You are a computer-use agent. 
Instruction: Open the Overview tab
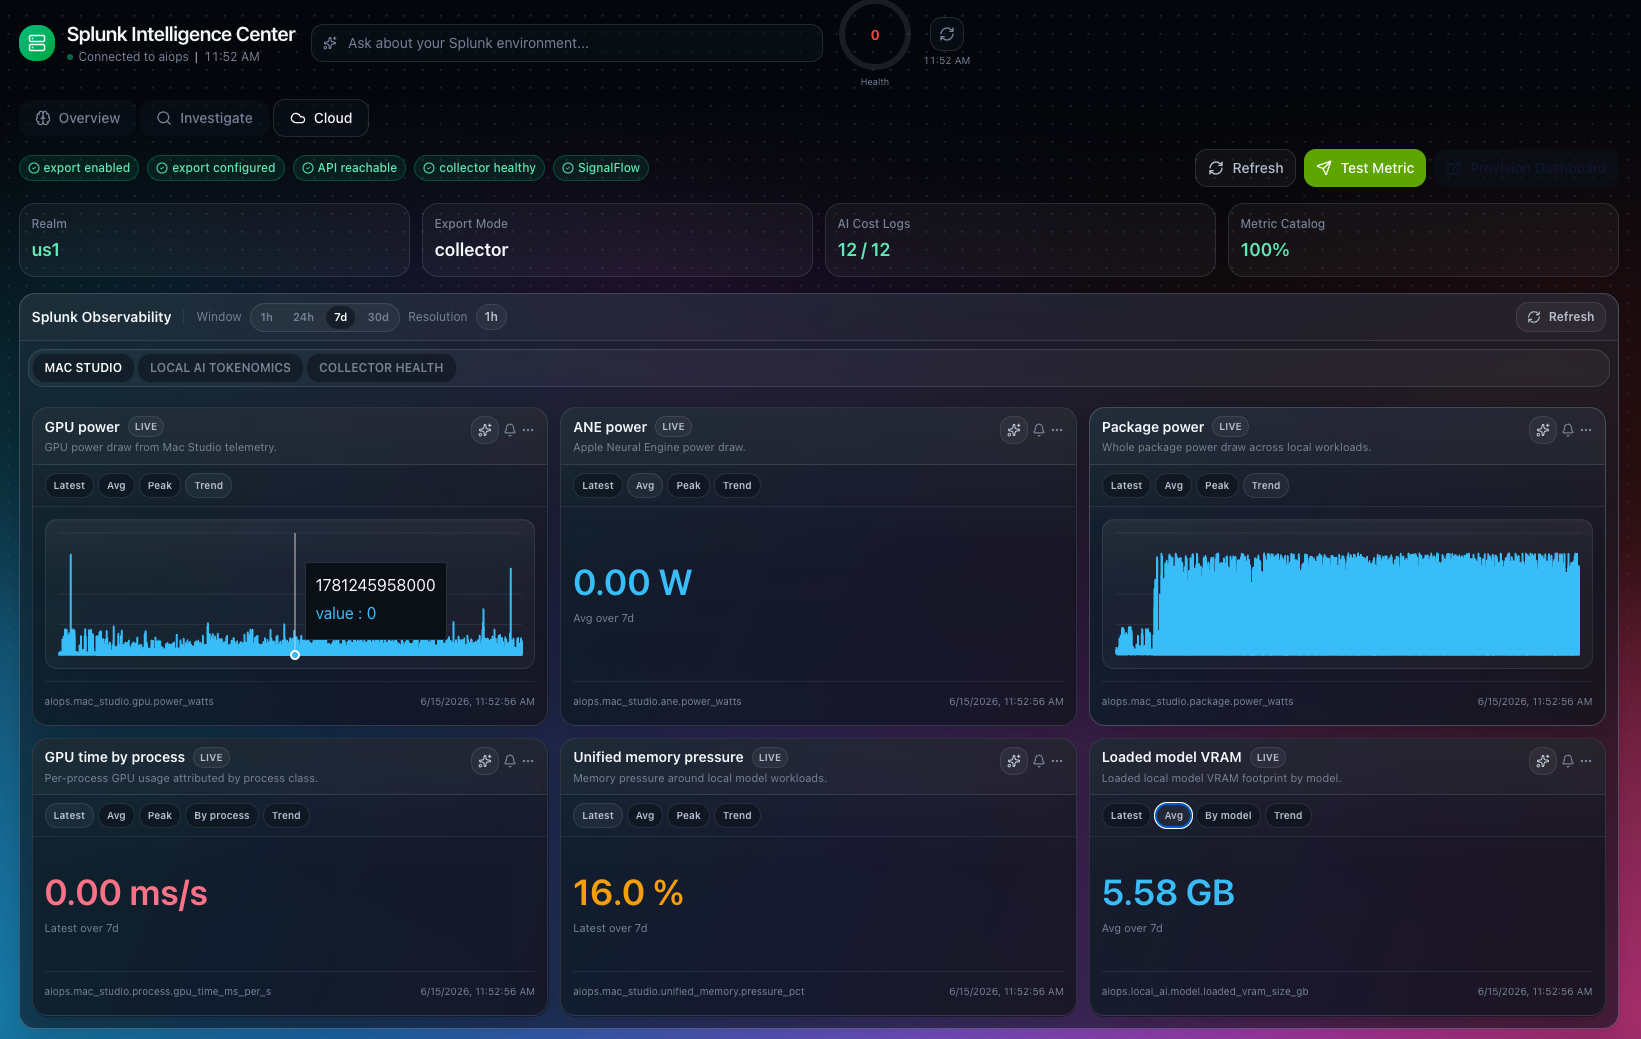[x=77, y=118]
